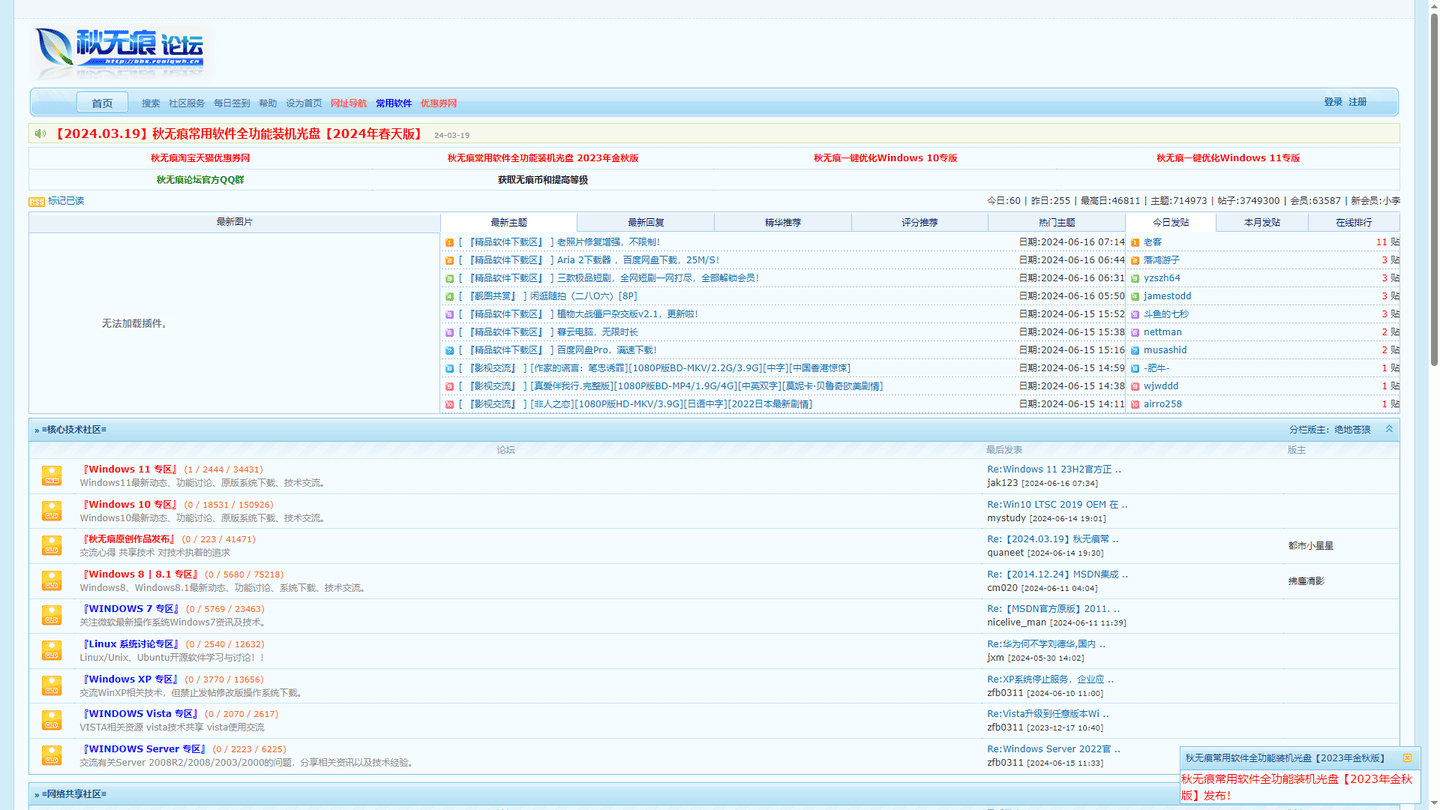Image resolution: width=1440 pixels, height=810 pixels.
Task: Close the 2023年金秋版 popup notice
Action: coord(1408,758)
